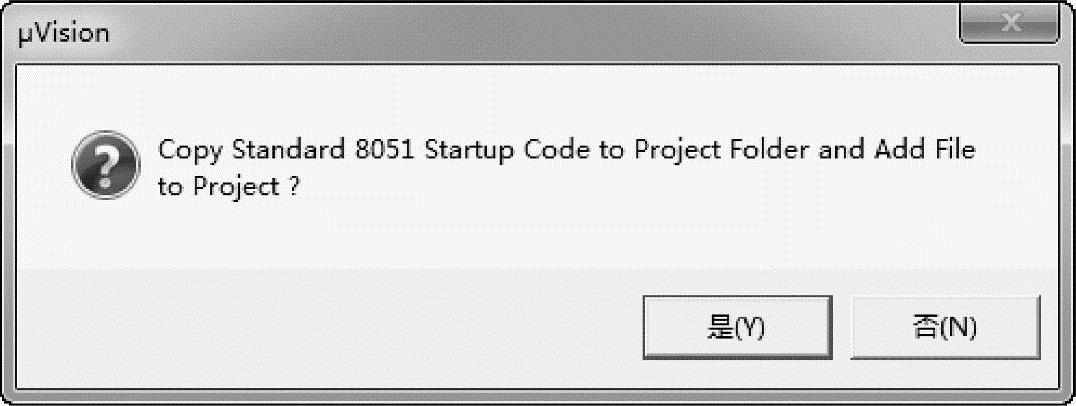The height and width of the screenshot is (406, 1076).
Task: Click the Chinese character 否 on the No button
Action: tap(926, 327)
